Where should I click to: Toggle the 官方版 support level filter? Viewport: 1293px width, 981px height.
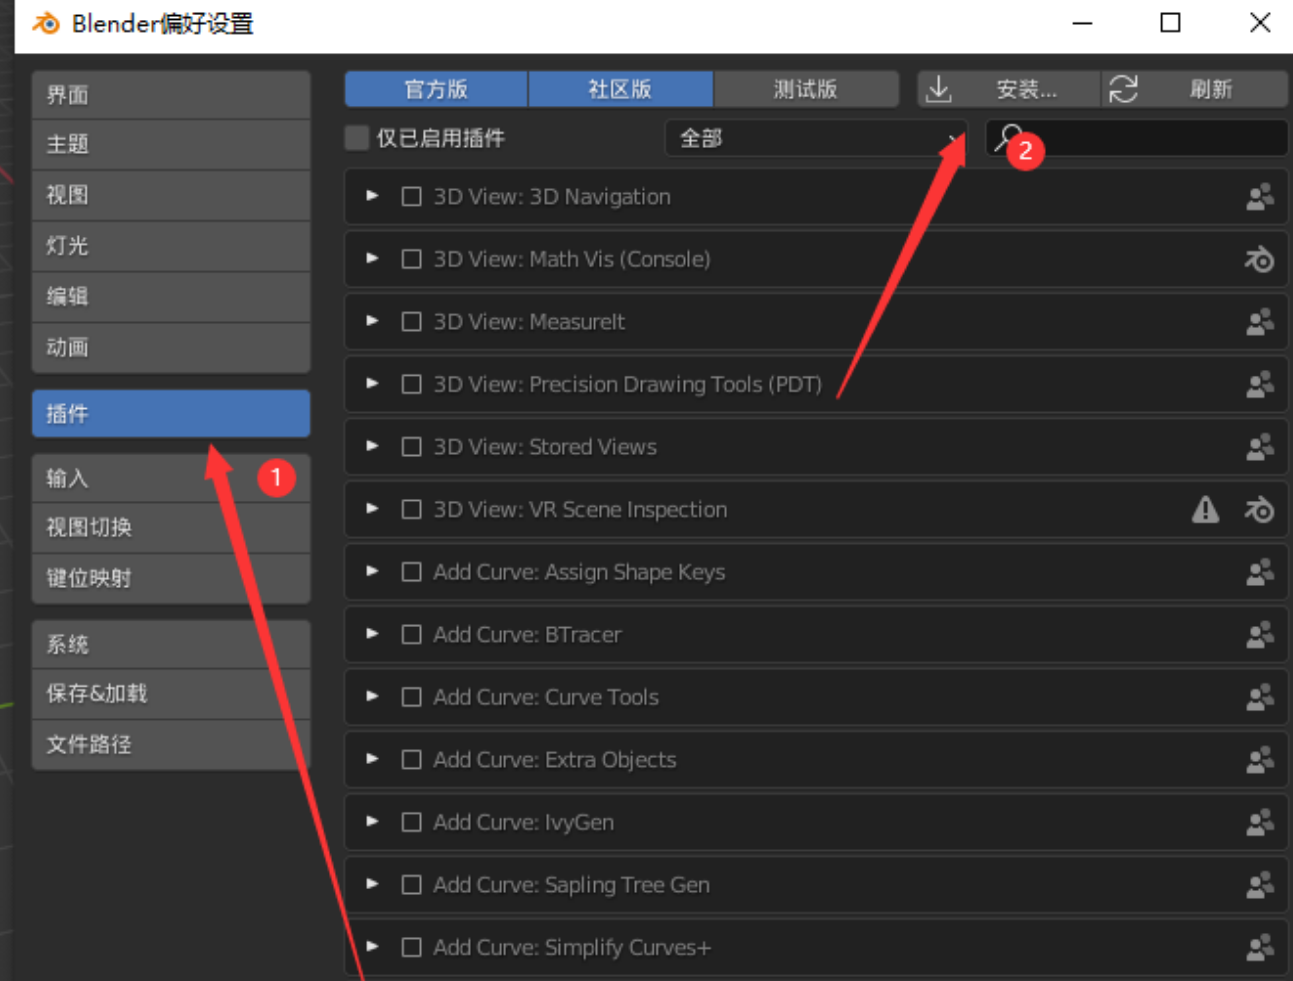[x=436, y=89]
